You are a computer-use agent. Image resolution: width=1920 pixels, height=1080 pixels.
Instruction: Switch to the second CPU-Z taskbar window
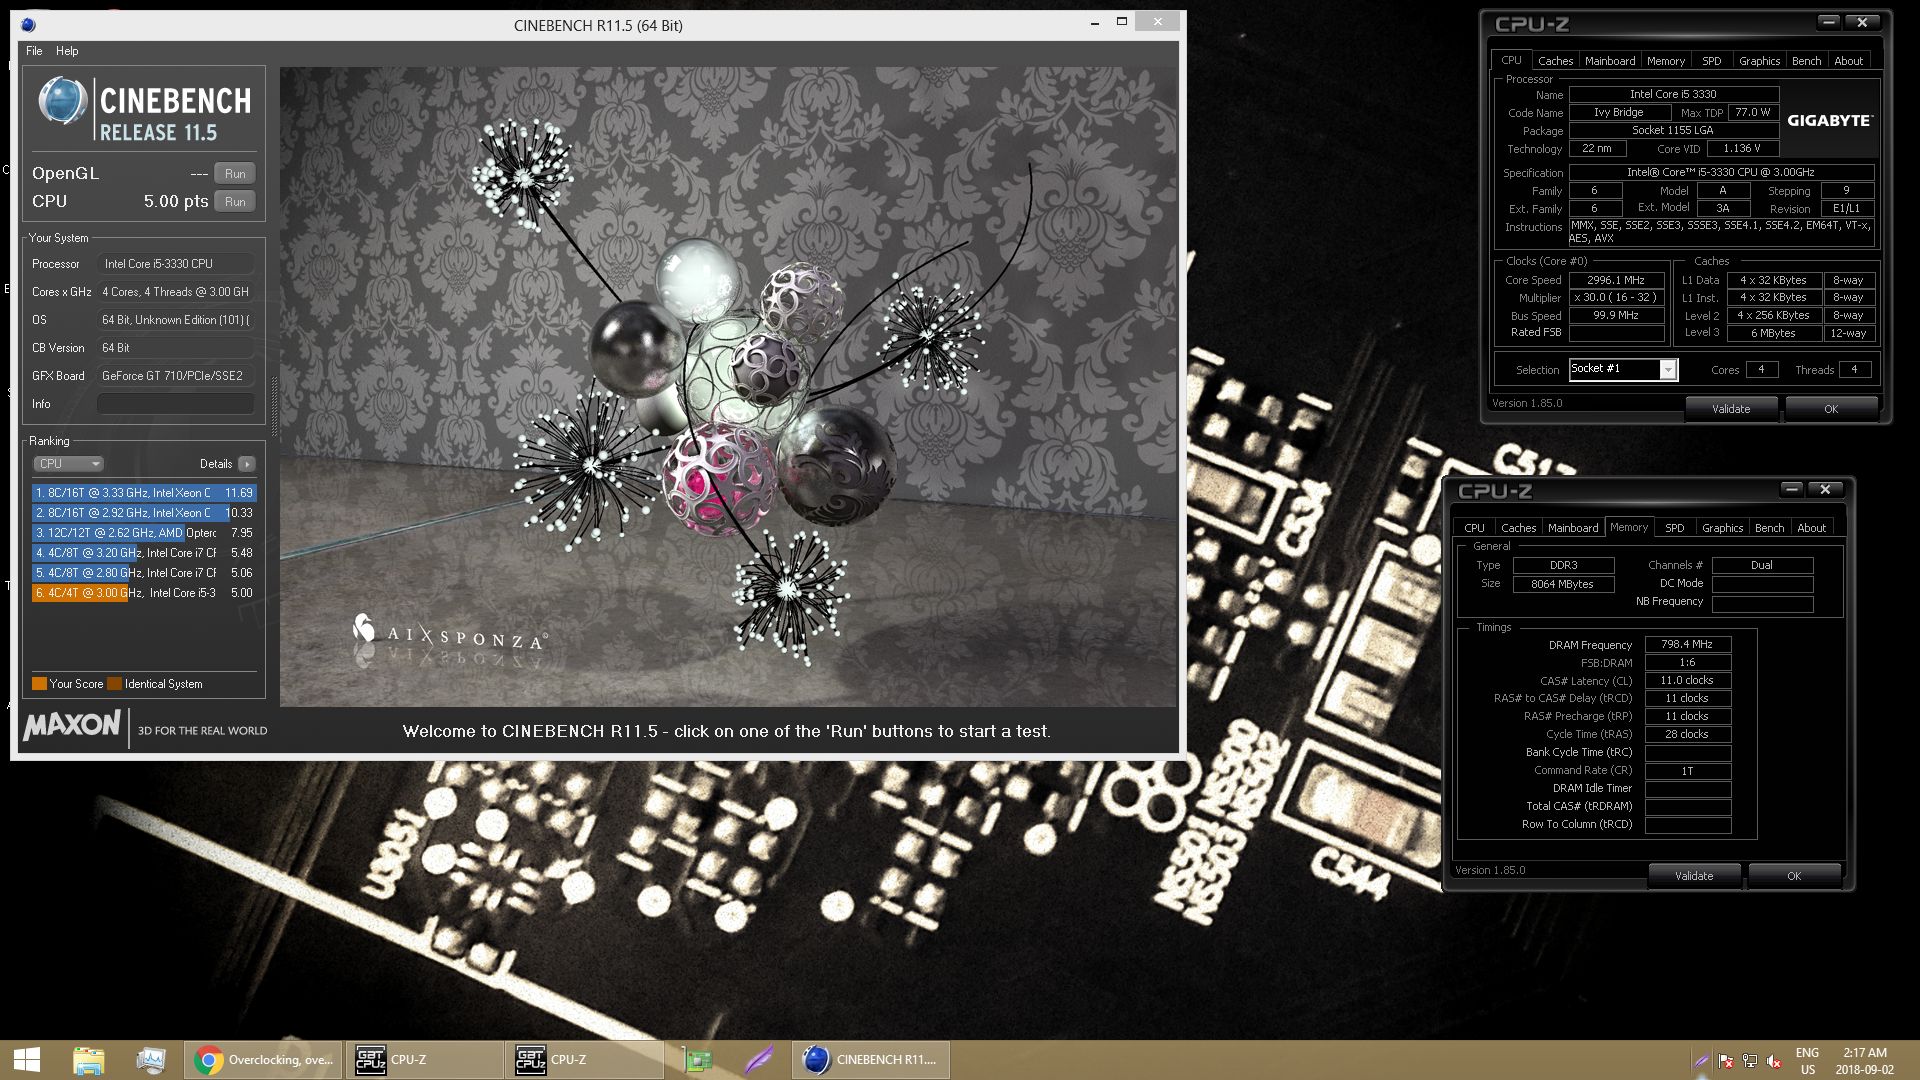[x=585, y=1060]
